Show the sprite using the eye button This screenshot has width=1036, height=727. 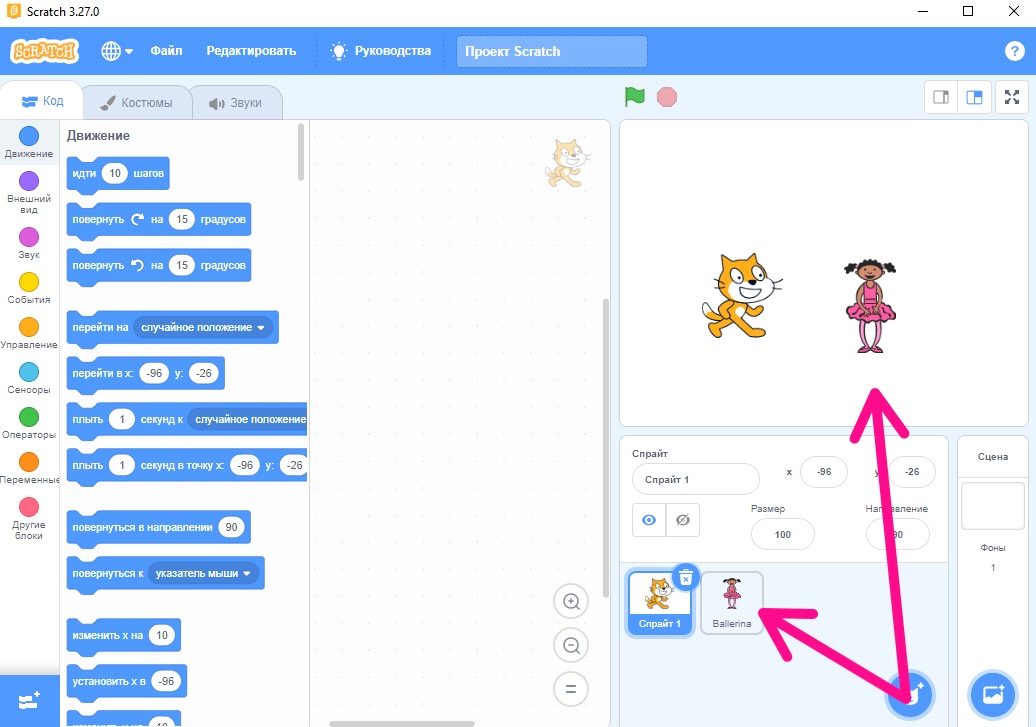(649, 520)
